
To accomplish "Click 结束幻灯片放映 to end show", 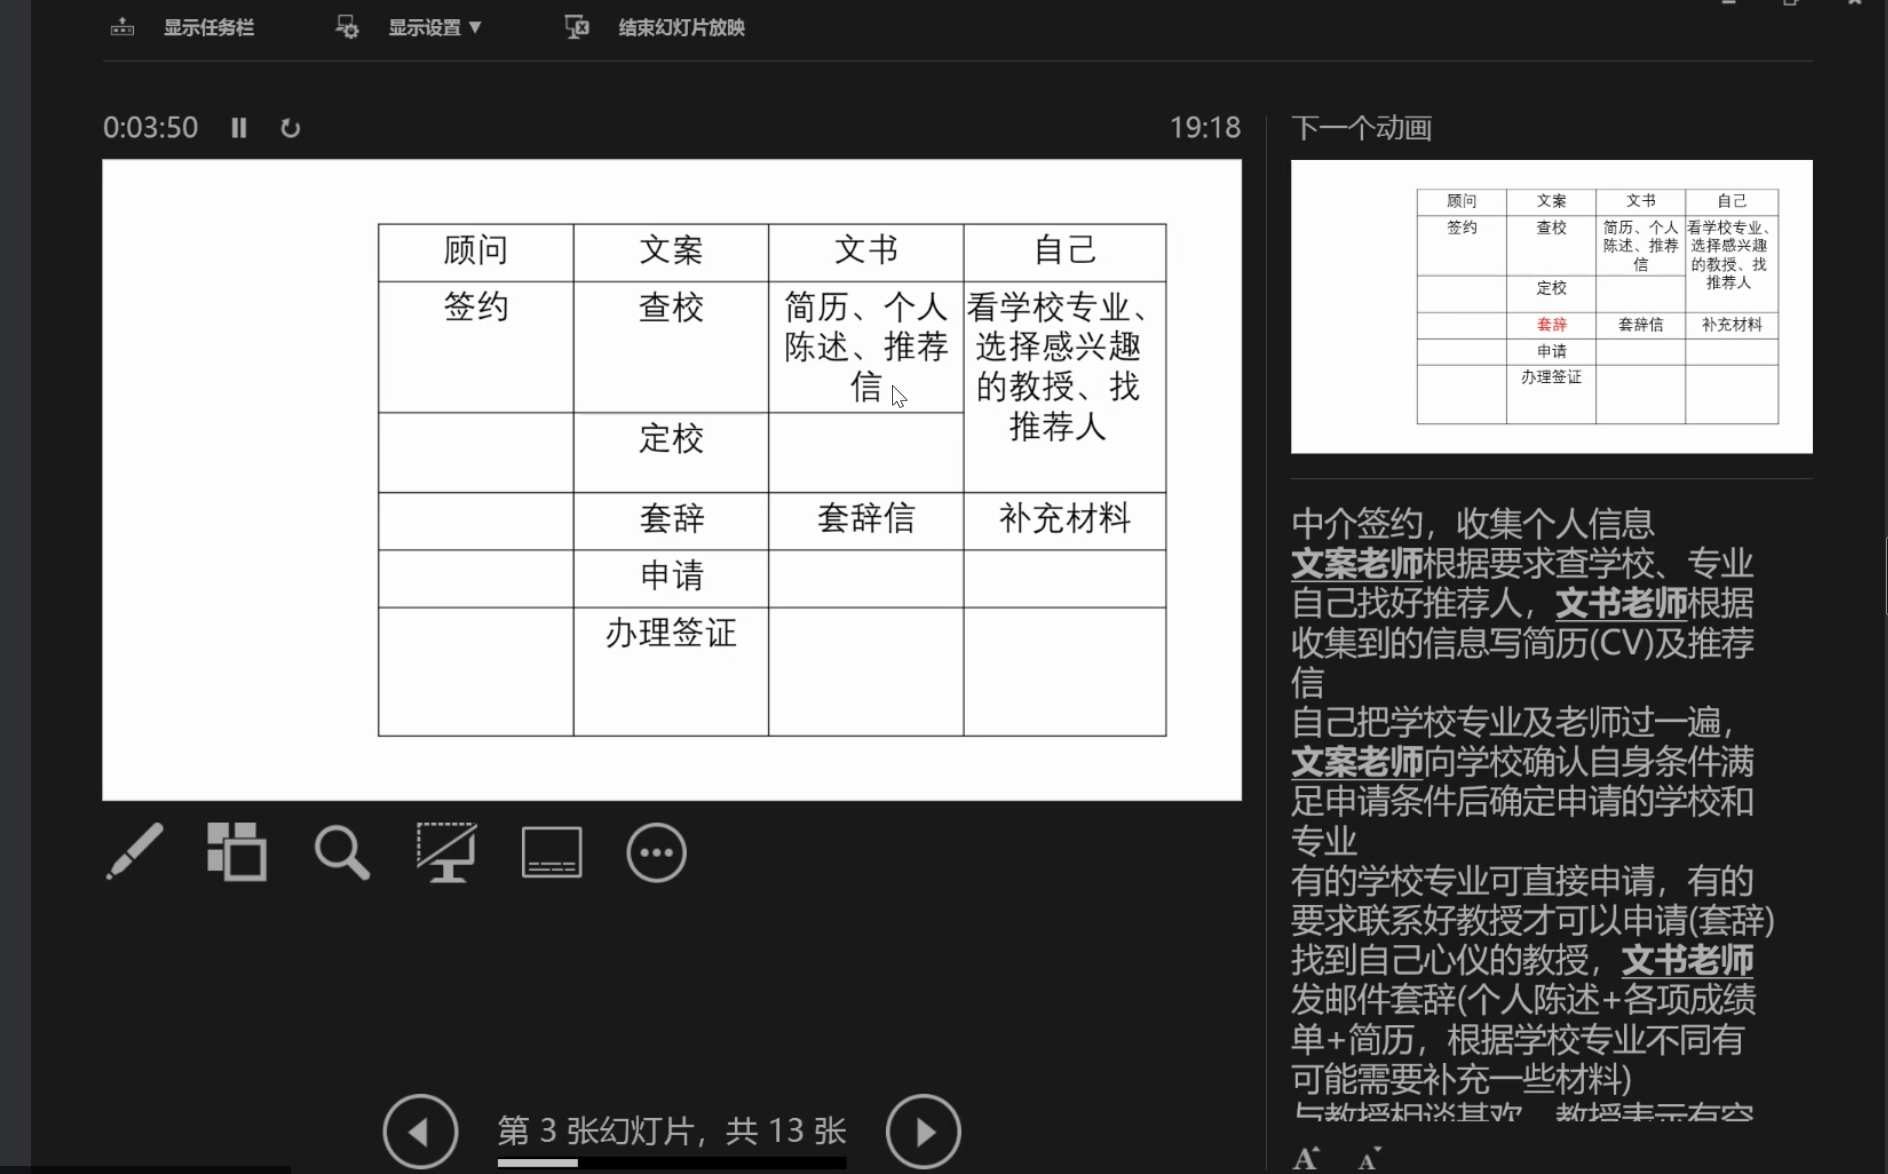I will [x=681, y=28].
